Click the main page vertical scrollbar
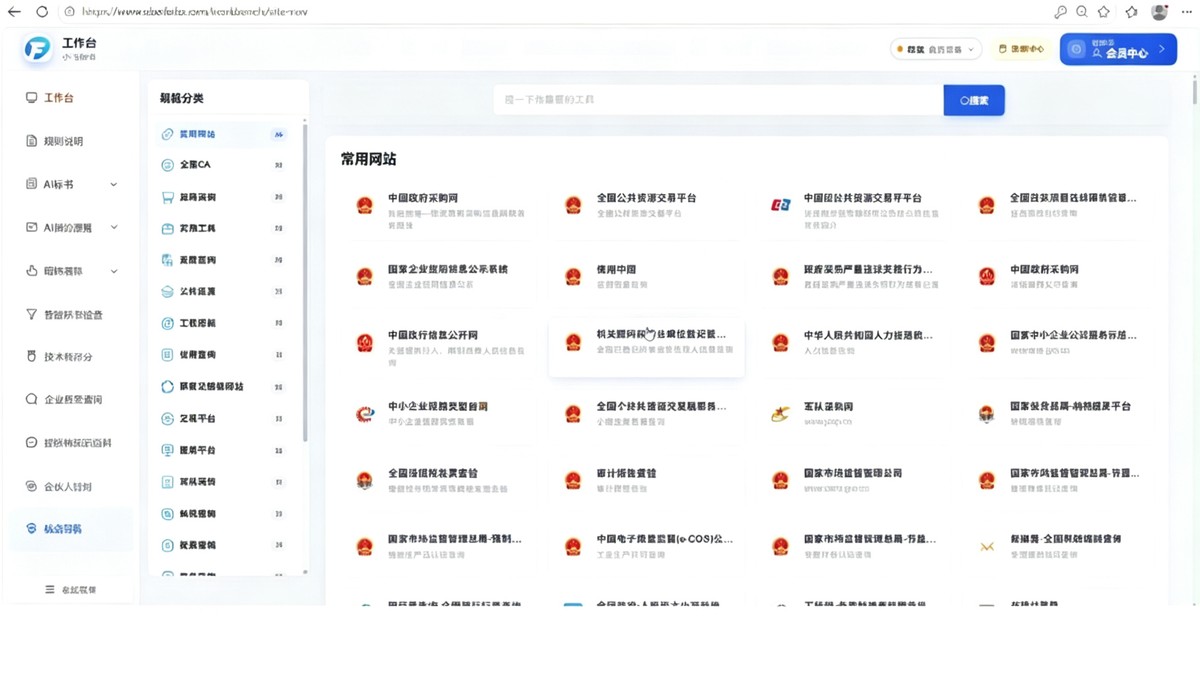The height and width of the screenshot is (675, 1200). 1195,91
